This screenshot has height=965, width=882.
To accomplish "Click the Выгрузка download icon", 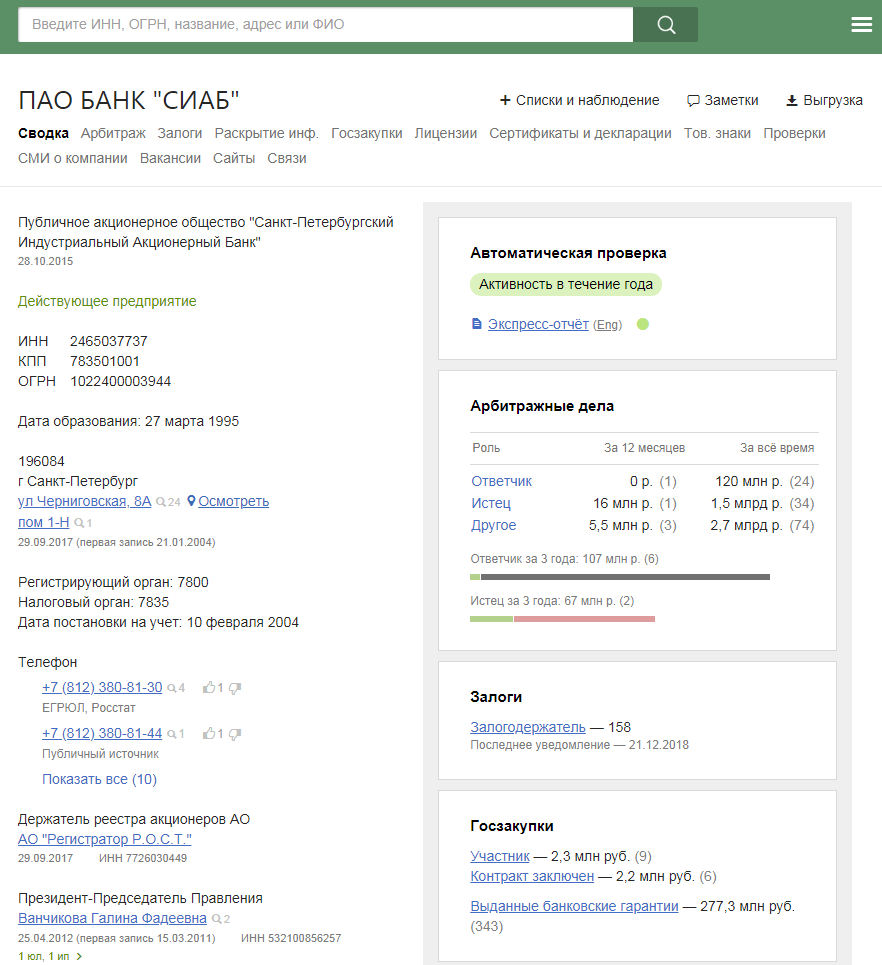I will pos(792,101).
